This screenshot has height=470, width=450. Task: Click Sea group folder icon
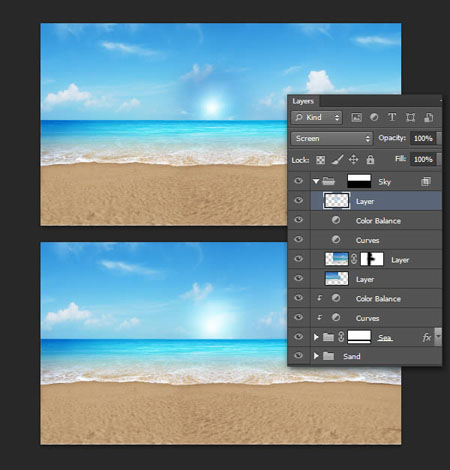click(328, 337)
